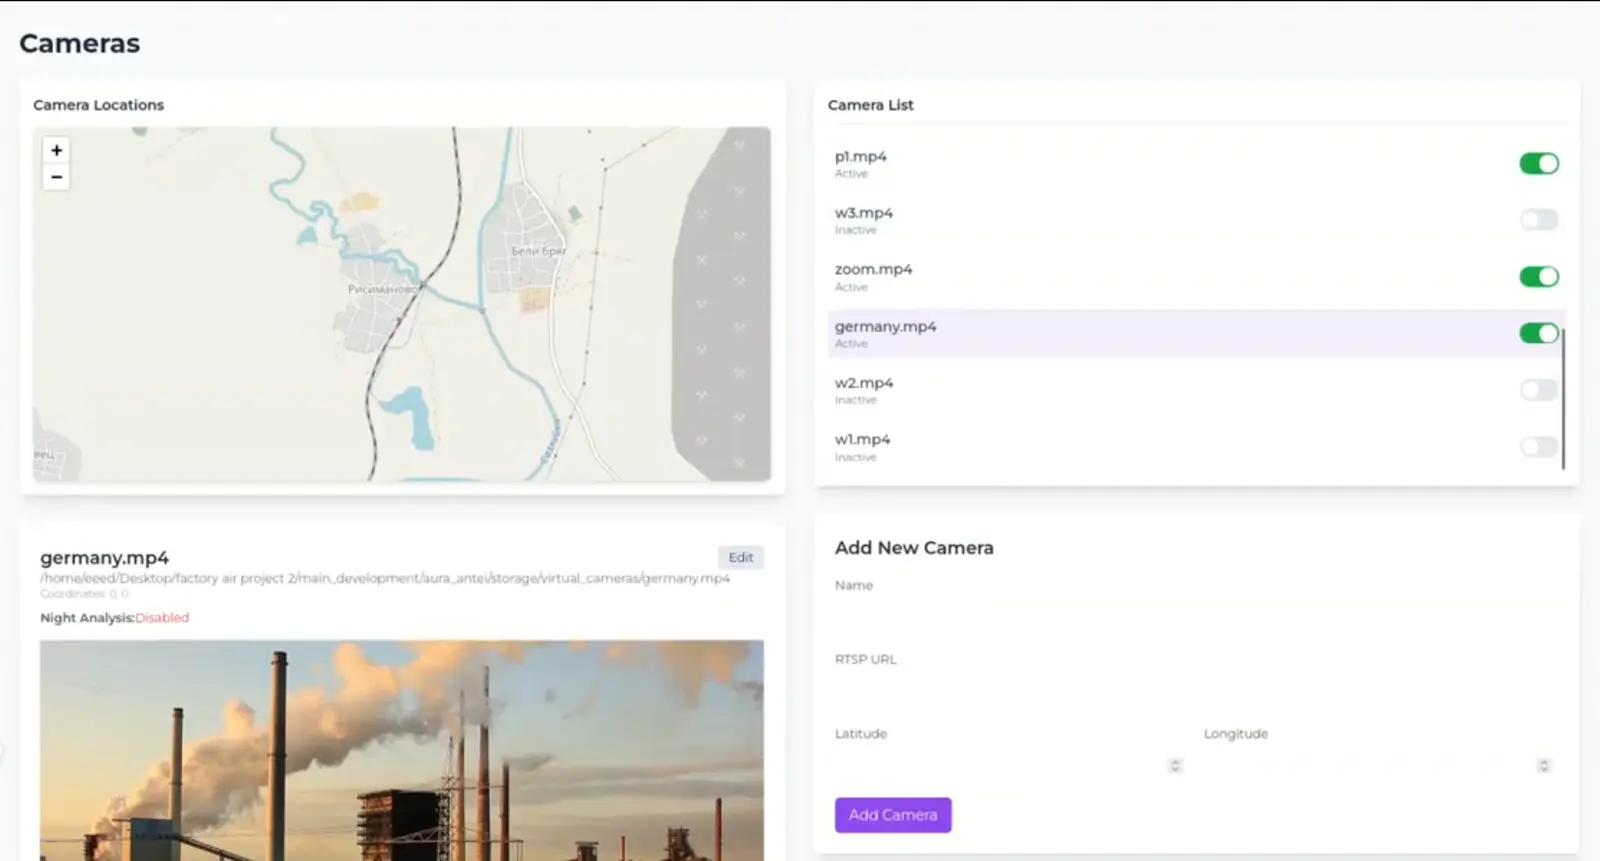Edit the germany.mp4 camera details
Screen dimensions: 1600x861
pos(741,557)
